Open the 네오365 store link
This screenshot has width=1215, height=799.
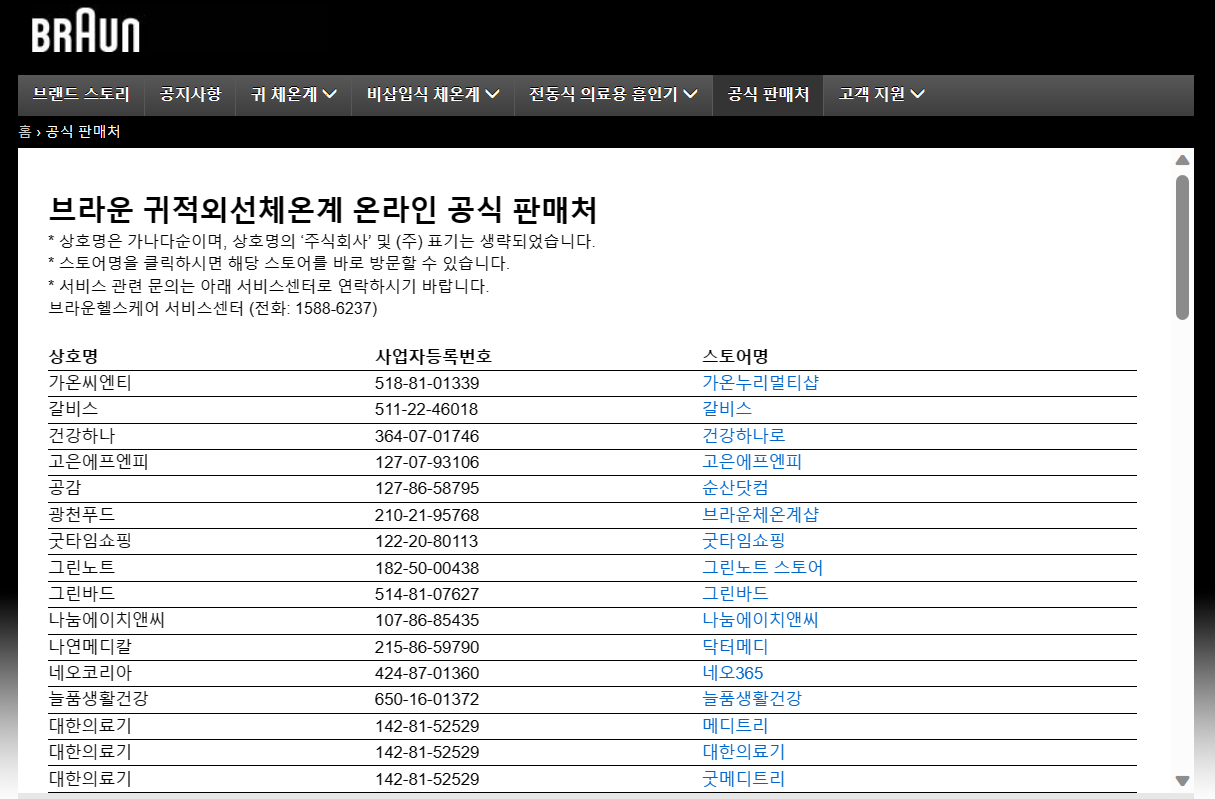(733, 673)
